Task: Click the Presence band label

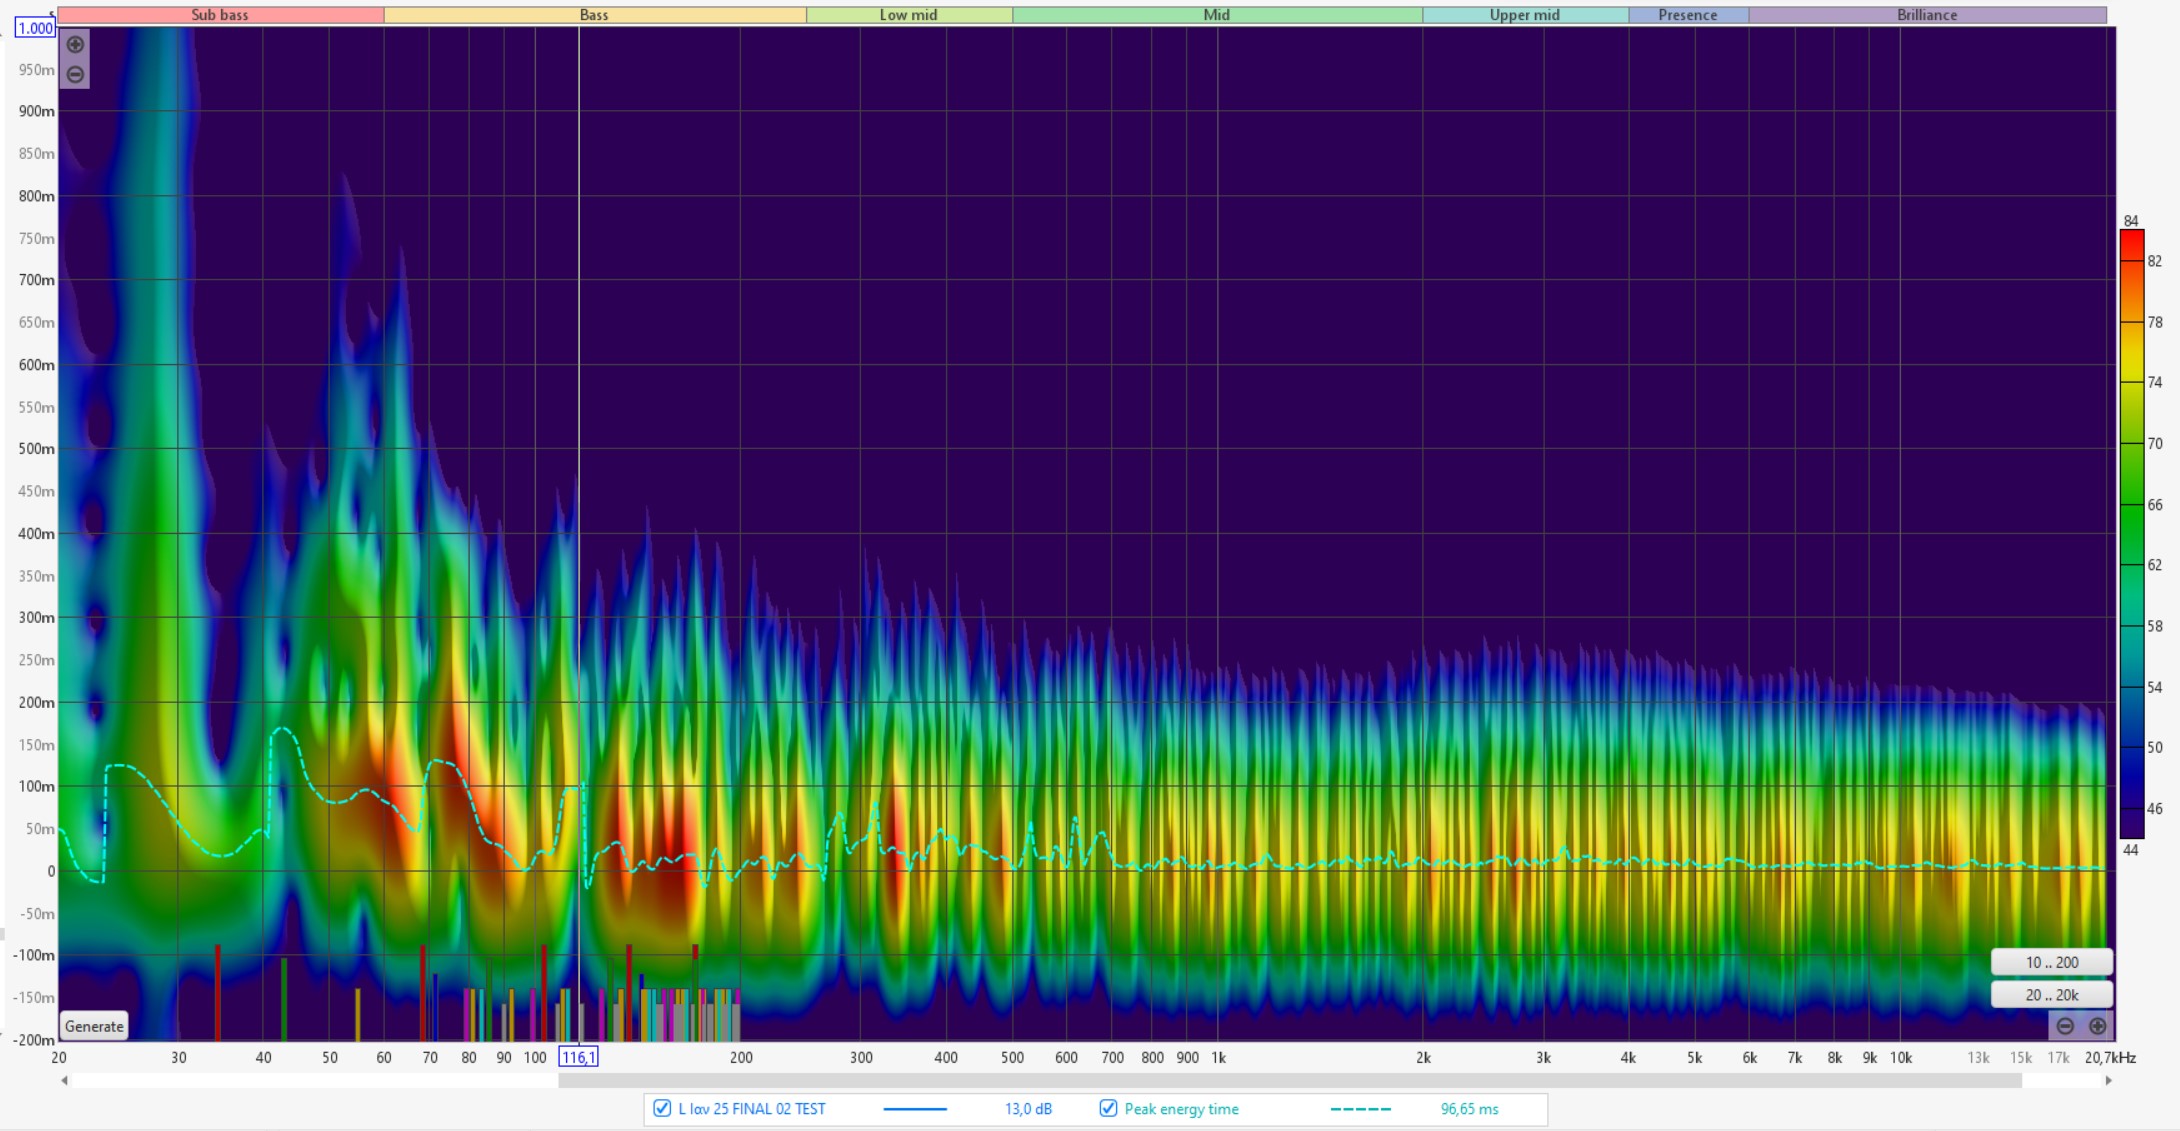Action: pyautogui.click(x=1687, y=15)
